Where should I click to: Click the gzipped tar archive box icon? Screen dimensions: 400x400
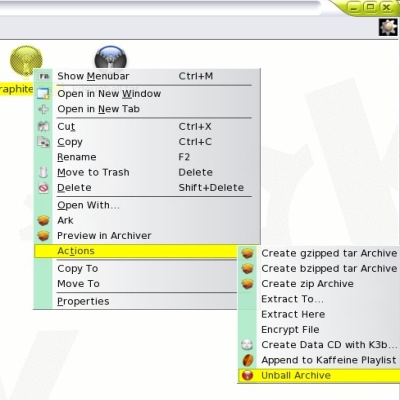pos(247,253)
